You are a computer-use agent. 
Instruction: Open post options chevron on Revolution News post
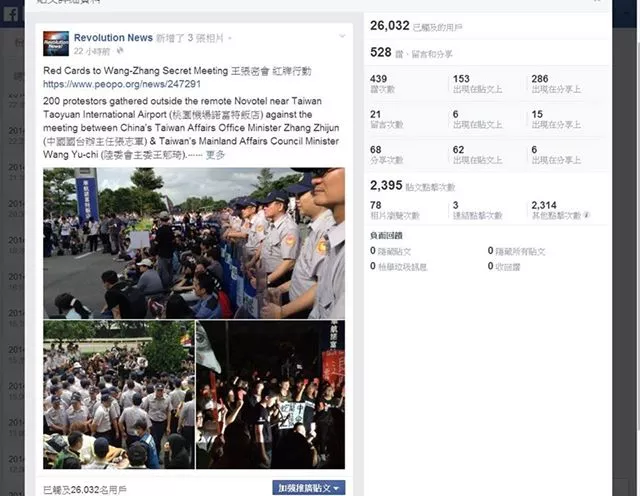(x=342, y=36)
